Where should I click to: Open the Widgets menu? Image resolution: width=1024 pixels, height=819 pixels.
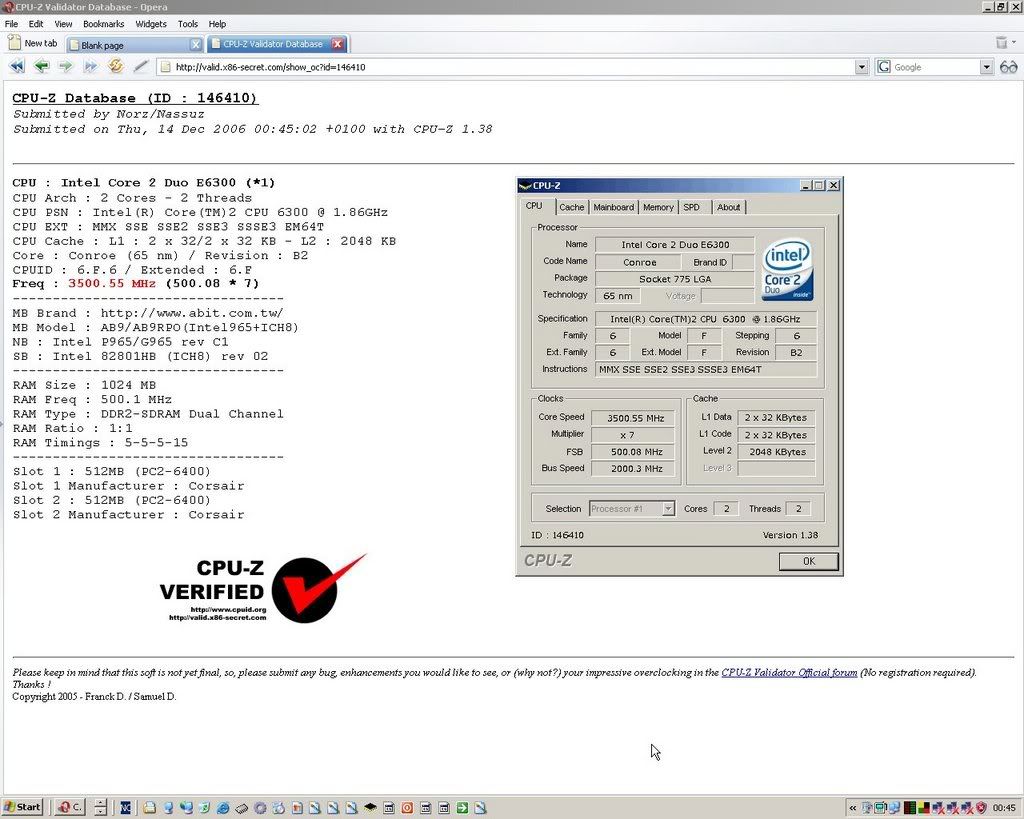point(151,24)
